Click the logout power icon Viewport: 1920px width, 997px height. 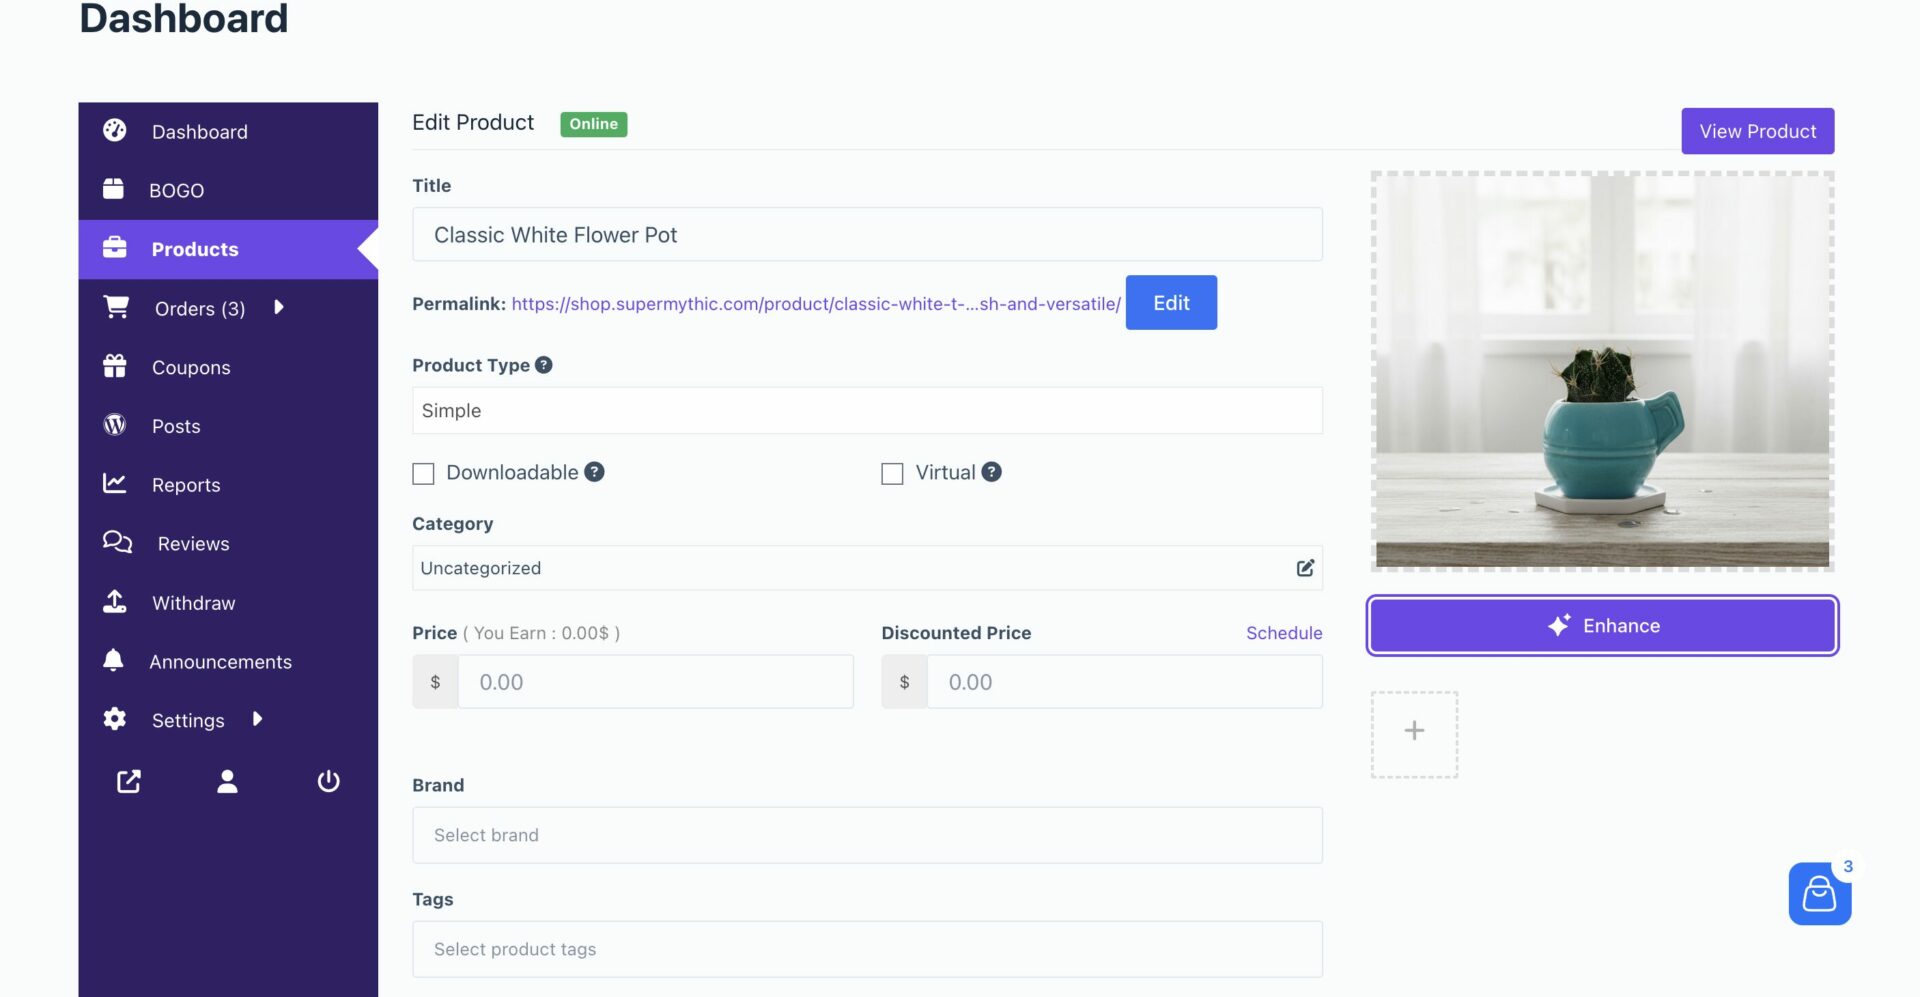(x=328, y=781)
